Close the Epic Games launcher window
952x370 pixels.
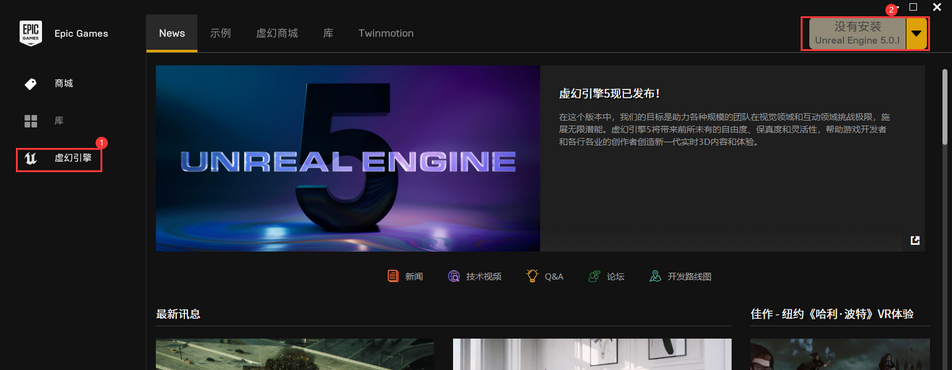coord(936,7)
